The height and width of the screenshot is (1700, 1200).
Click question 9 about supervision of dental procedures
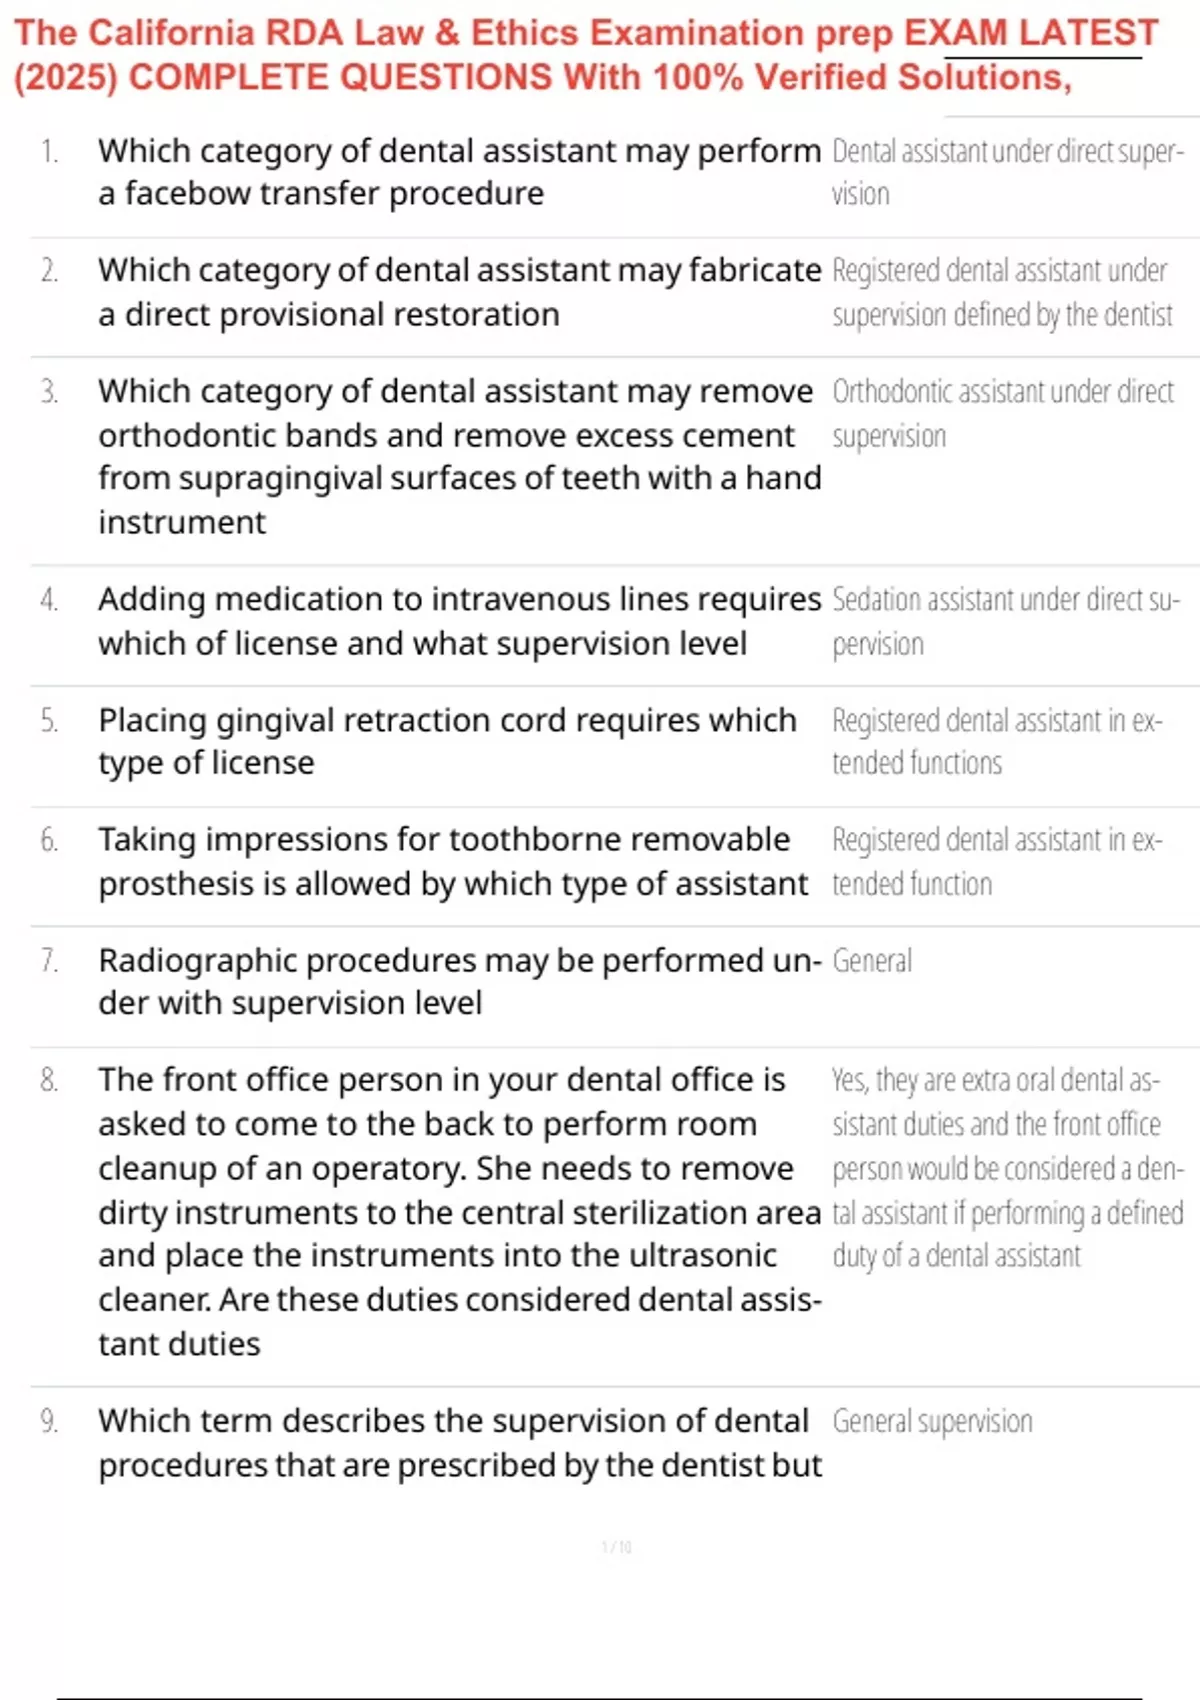[459, 1442]
